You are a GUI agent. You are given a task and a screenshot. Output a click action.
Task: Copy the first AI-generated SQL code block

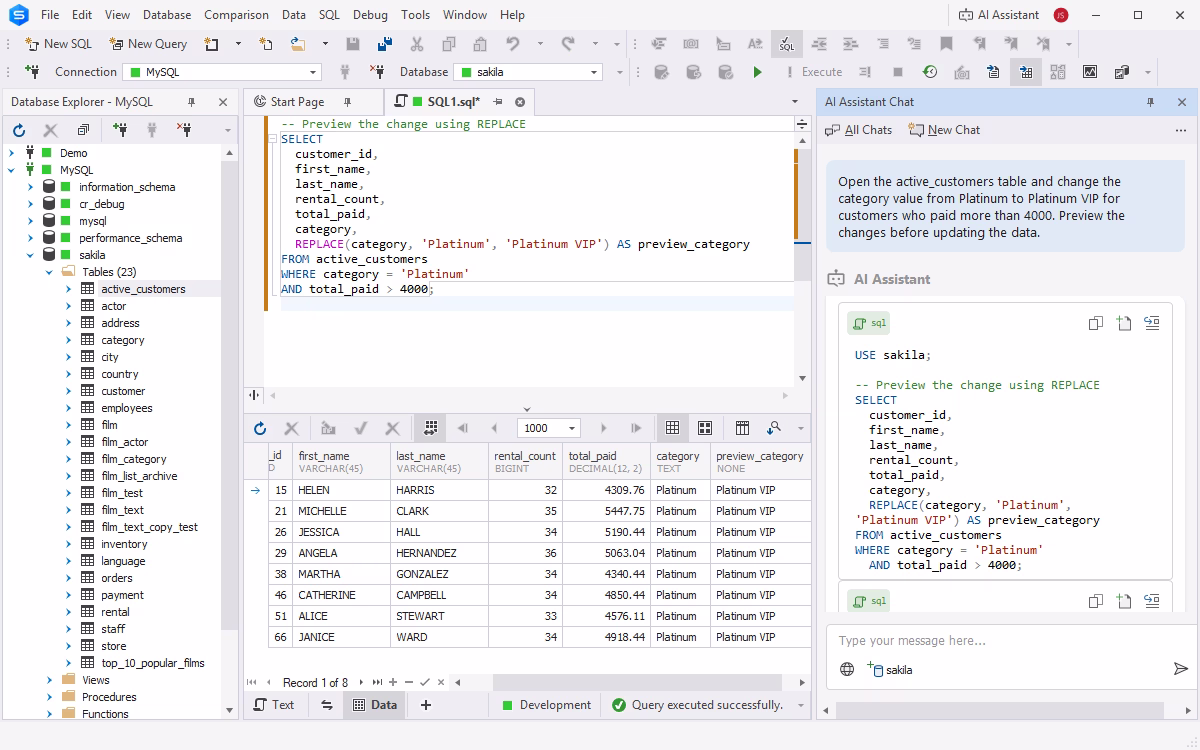click(1096, 323)
